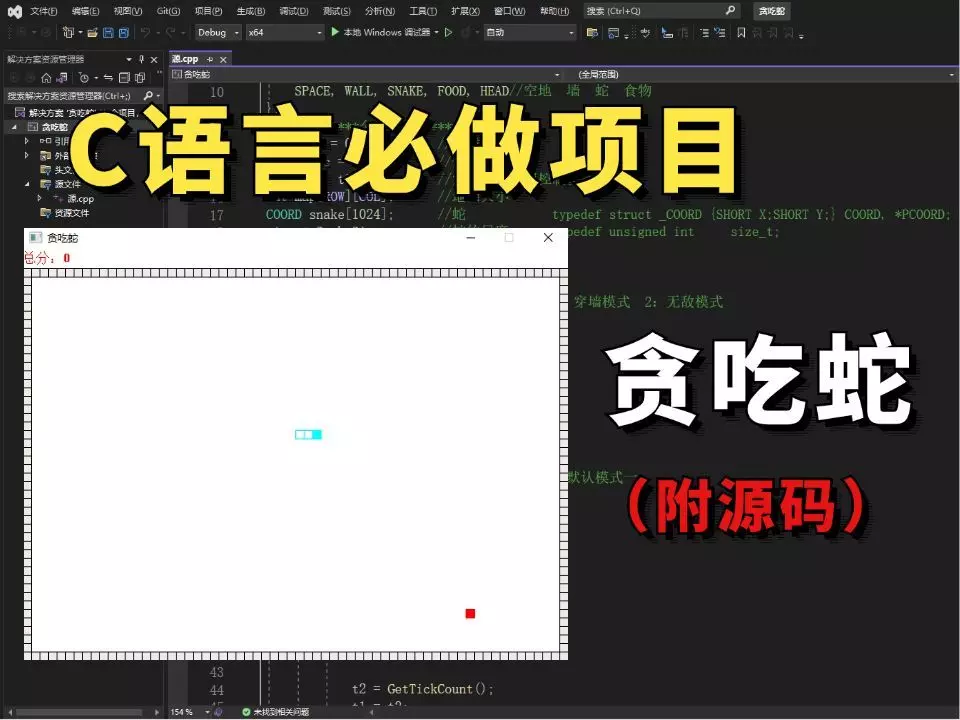This screenshot has width=960, height=720.
Task: Close the 源.cpp editor tab
Action: point(223,59)
